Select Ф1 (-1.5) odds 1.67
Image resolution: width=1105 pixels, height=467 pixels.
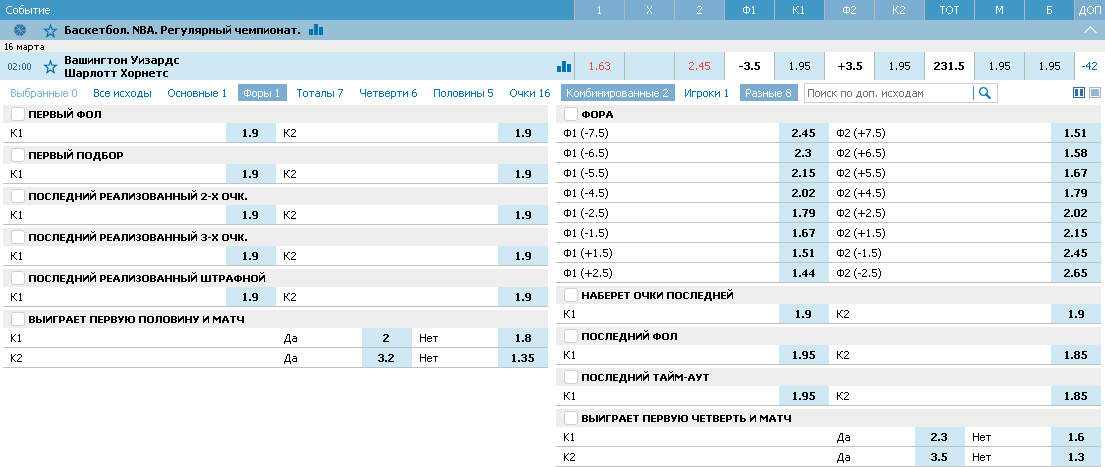pyautogui.click(x=803, y=233)
